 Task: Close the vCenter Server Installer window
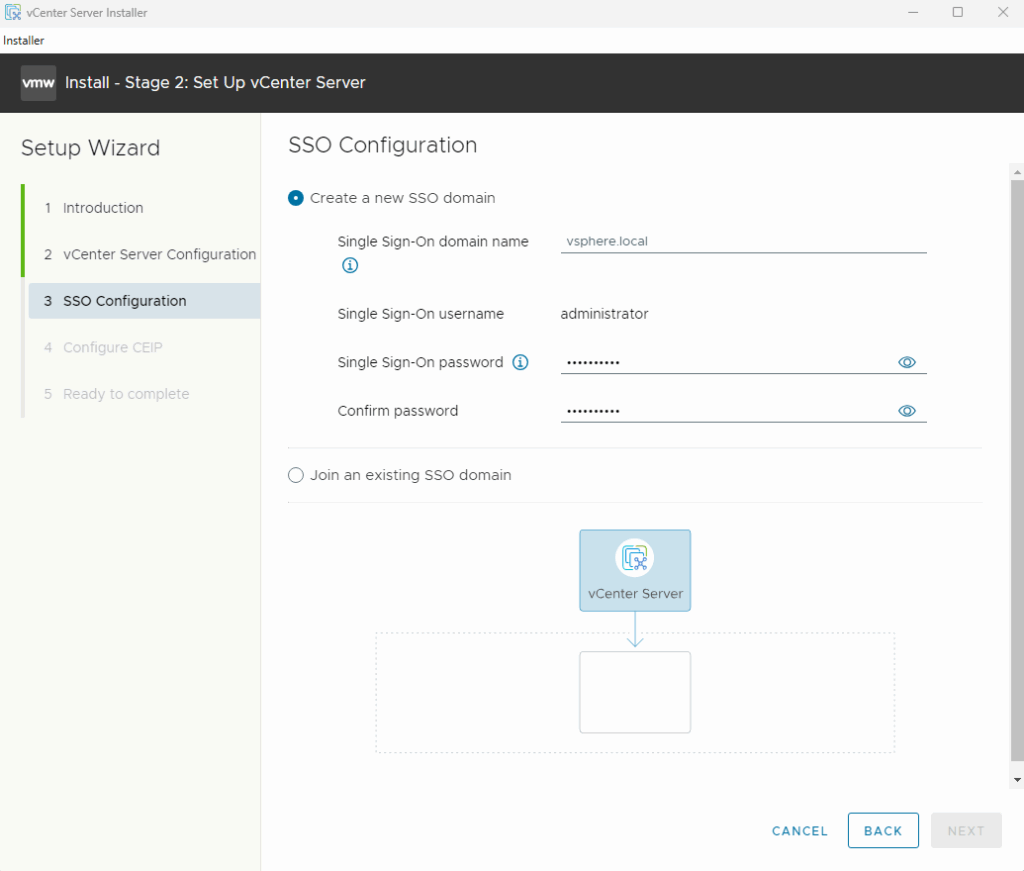point(1003,12)
